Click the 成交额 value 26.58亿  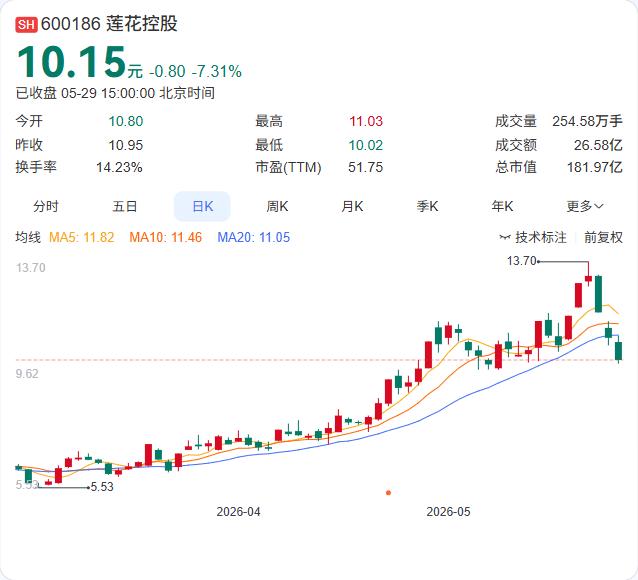598,145
